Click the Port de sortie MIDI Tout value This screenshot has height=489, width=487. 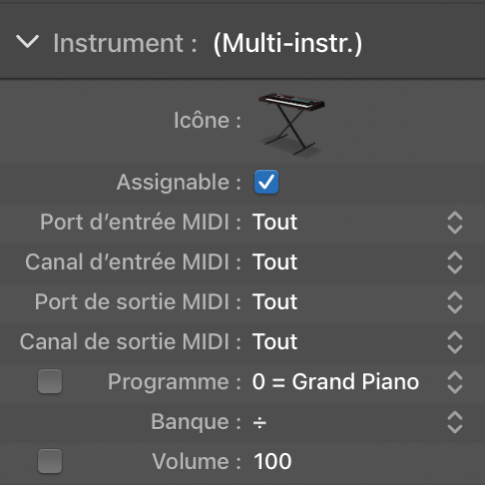pyautogui.click(x=275, y=302)
